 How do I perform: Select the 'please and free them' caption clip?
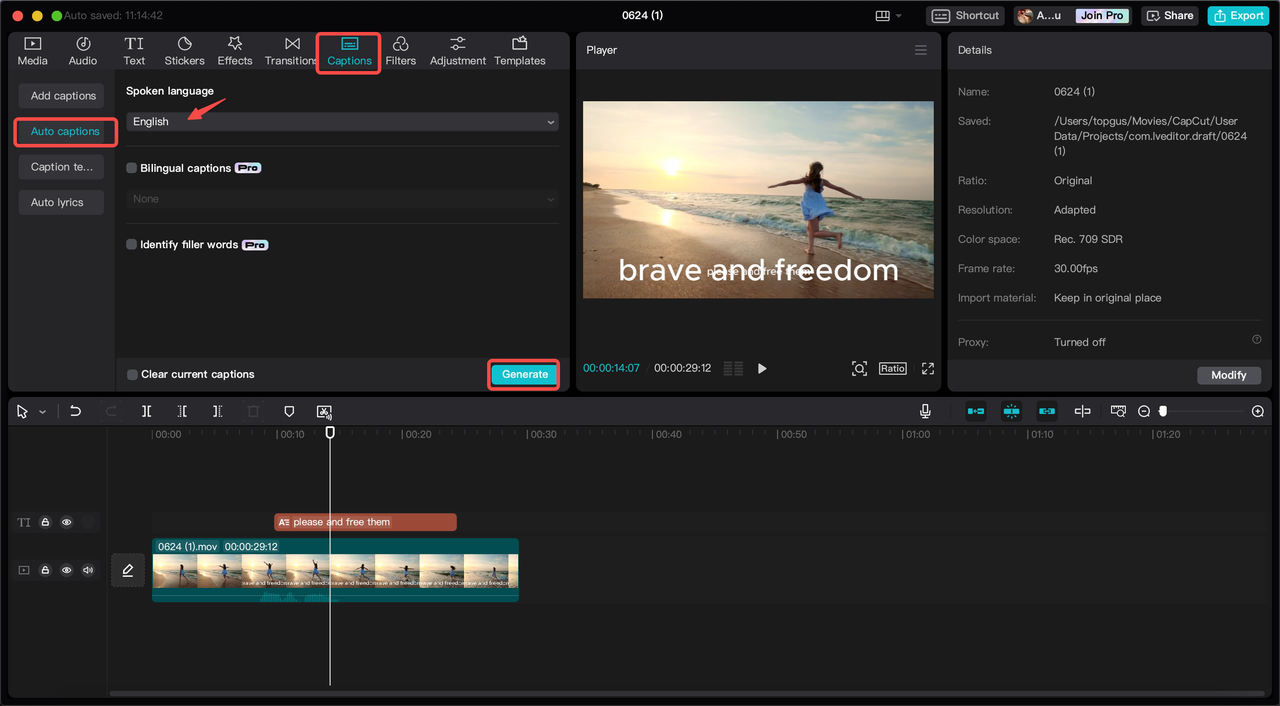tap(365, 522)
